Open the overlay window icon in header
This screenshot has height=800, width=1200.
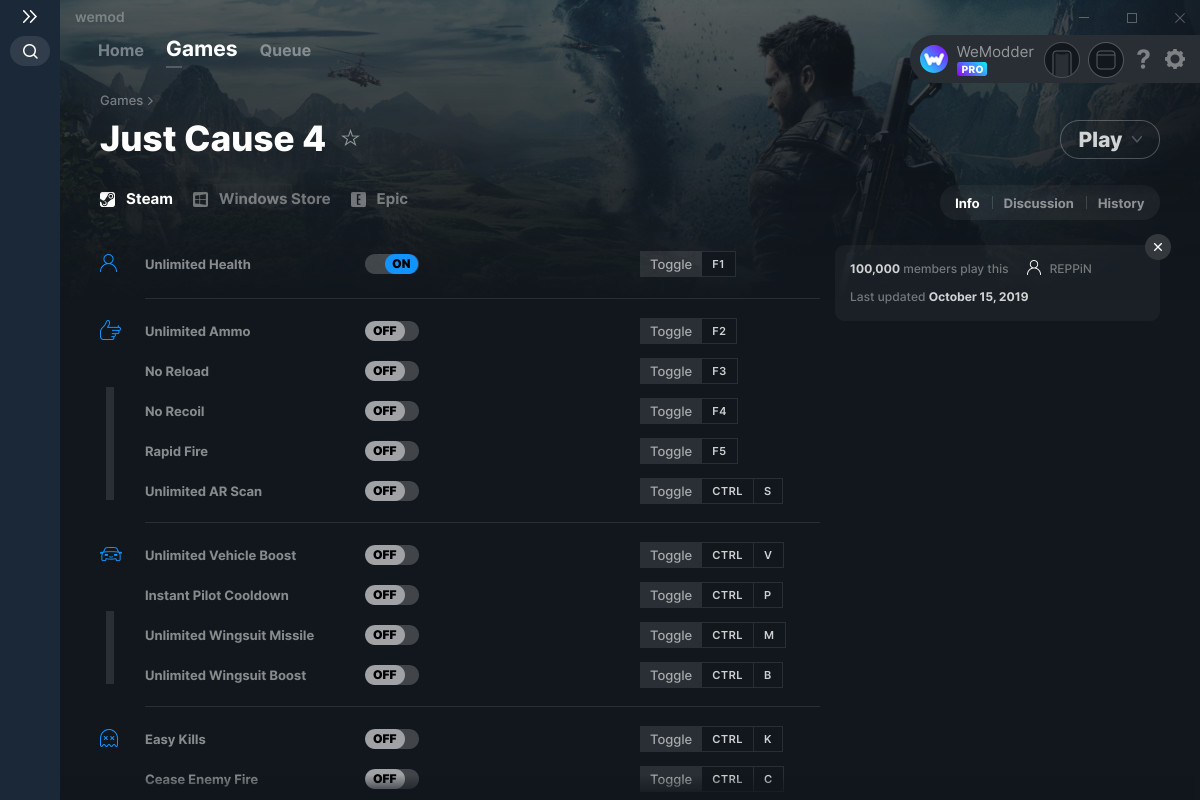click(1106, 60)
